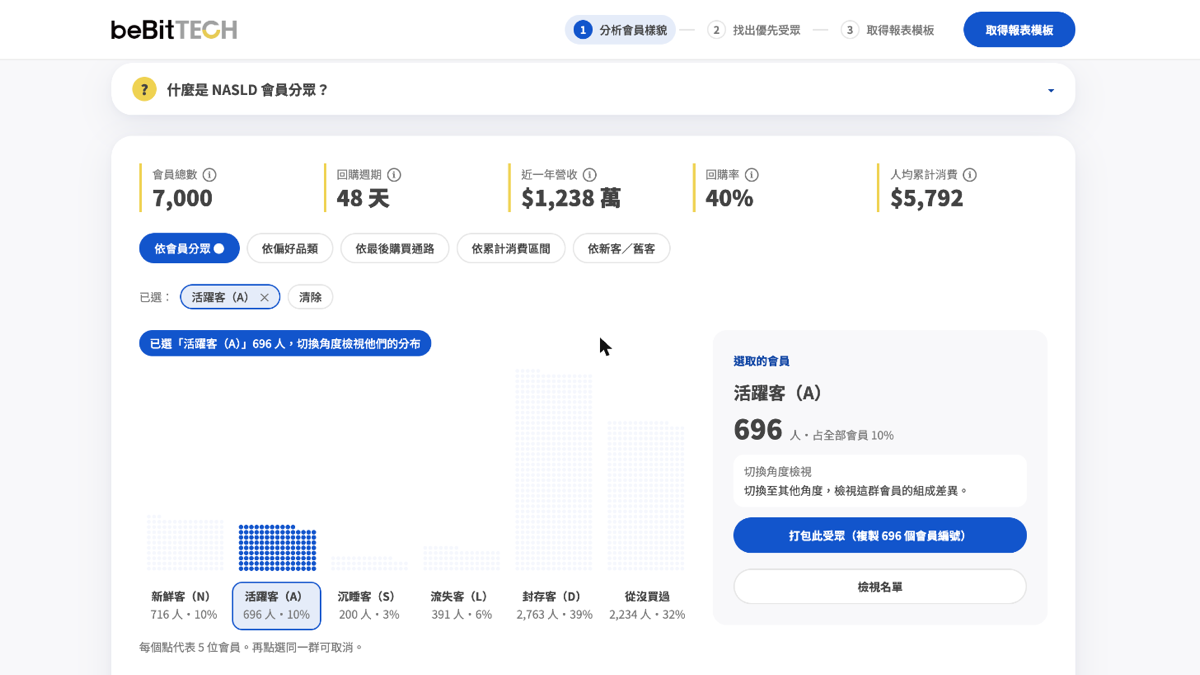Click 打包此受眾 copy 696 IDs button
Viewport: 1200px width, 675px height.
coord(880,535)
